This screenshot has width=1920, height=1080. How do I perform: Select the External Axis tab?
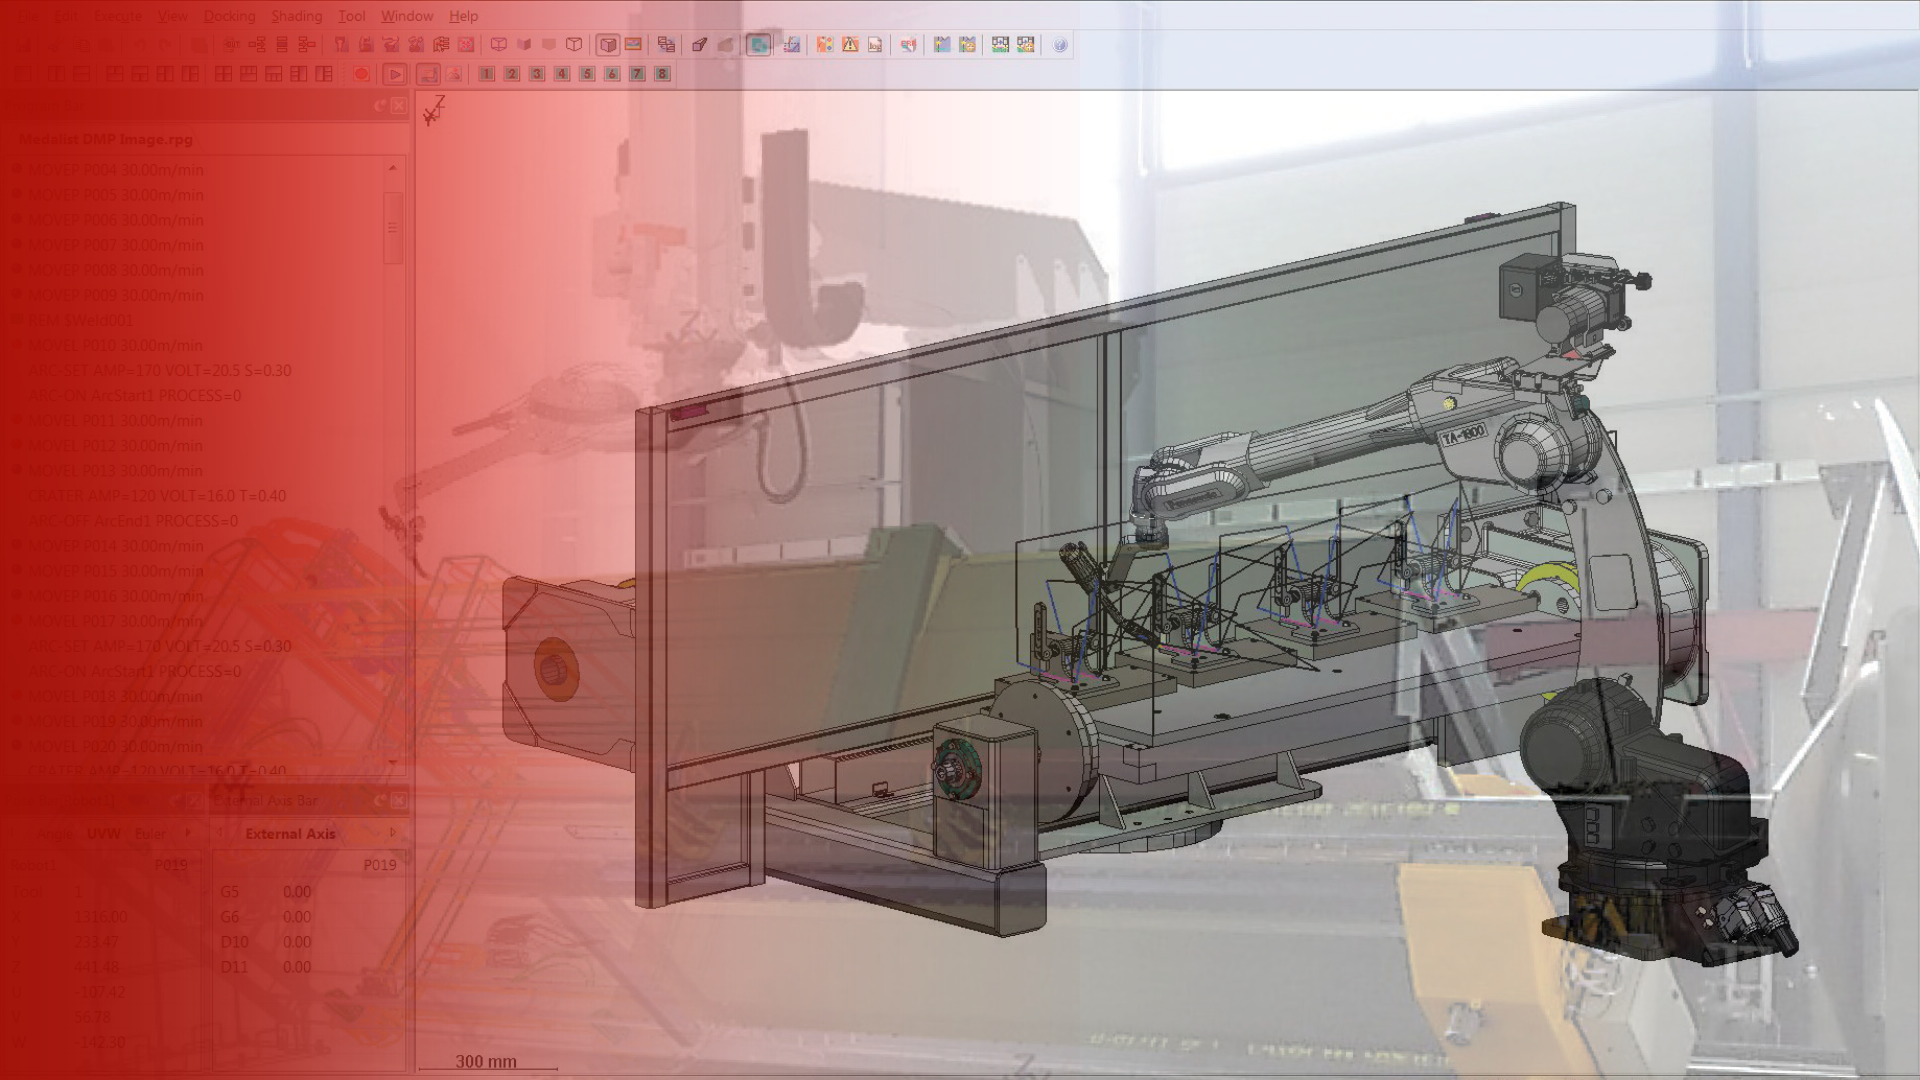pyautogui.click(x=290, y=834)
